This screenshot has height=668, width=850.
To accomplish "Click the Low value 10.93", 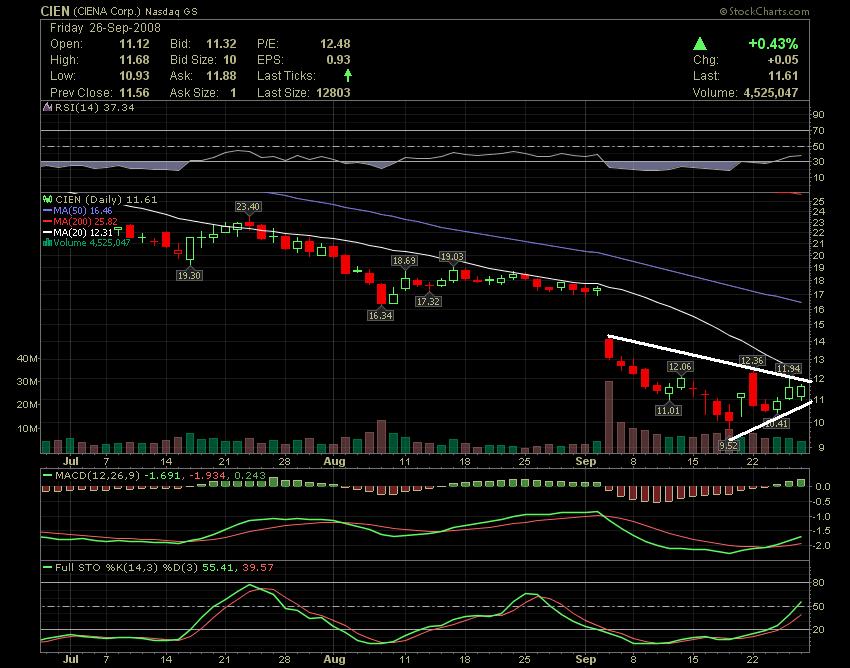I will 134,76.
